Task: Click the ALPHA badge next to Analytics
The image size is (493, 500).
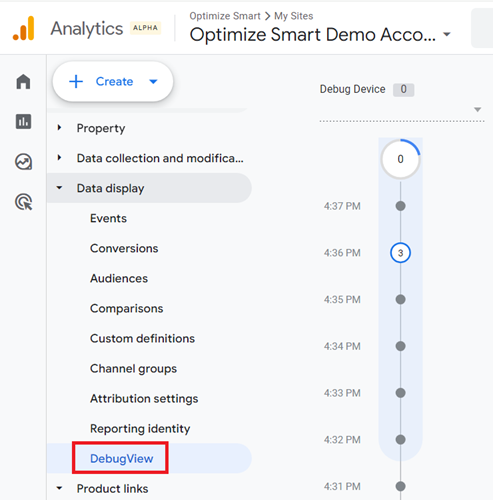Action: point(145,28)
